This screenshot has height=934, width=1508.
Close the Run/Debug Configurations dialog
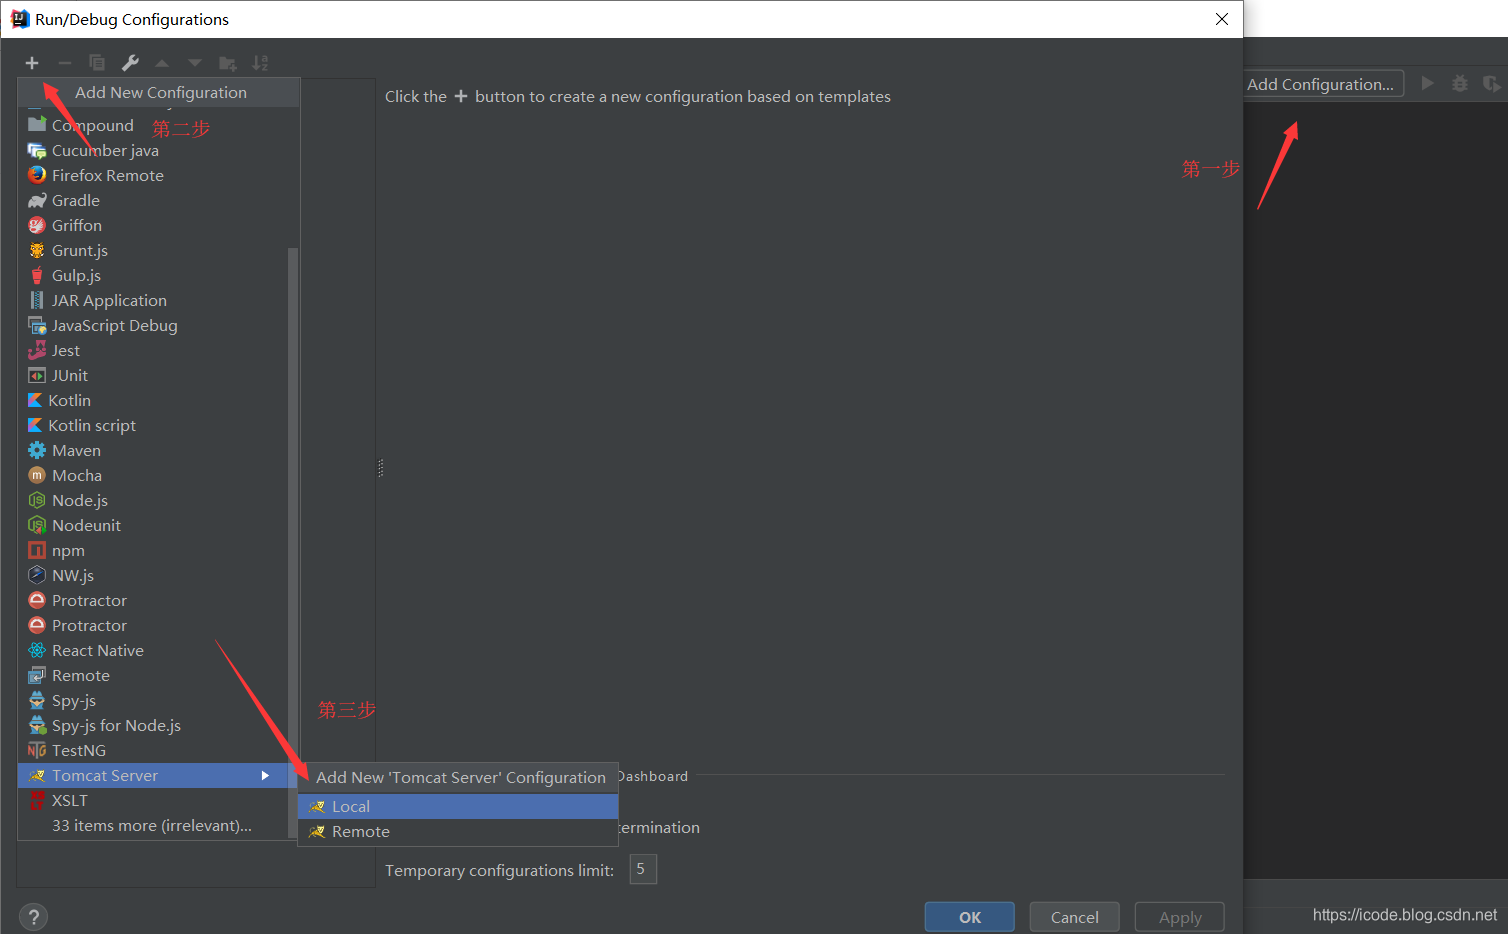pos(1221,19)
